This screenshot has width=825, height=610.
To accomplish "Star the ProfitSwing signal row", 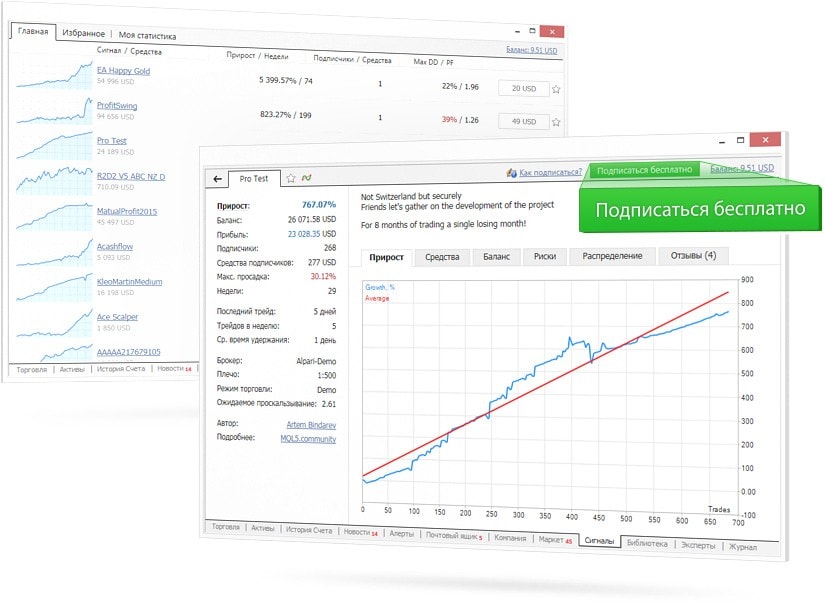I will 556,122.
